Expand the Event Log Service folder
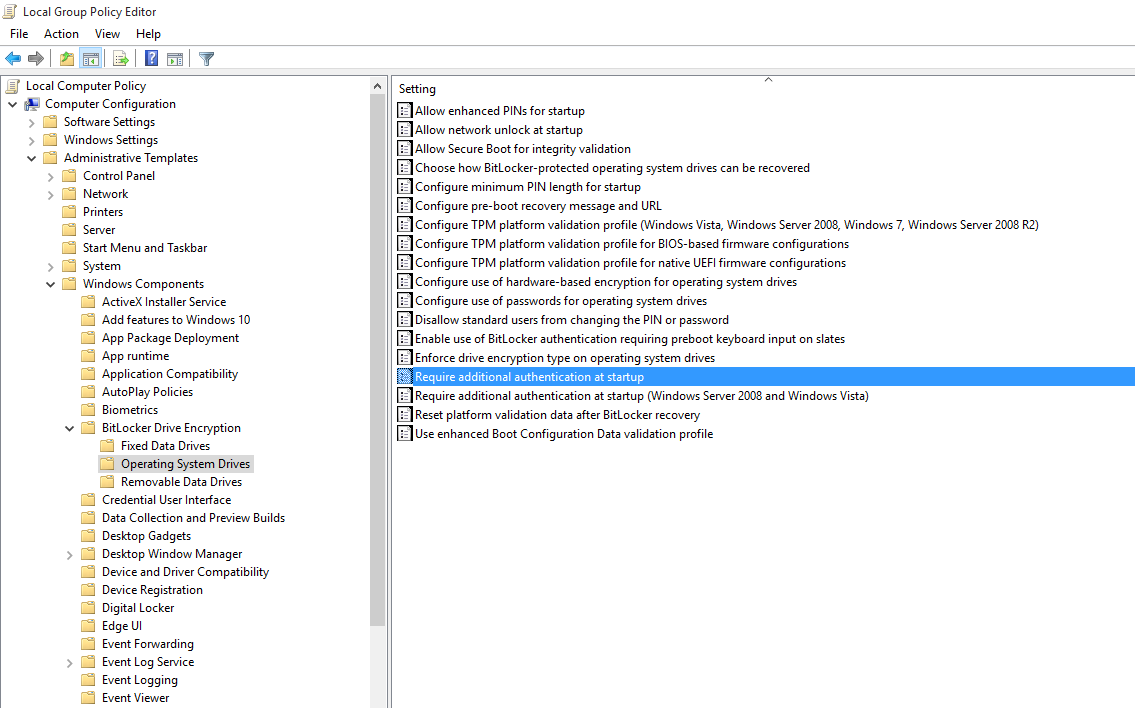 click(x=69, y=662)
